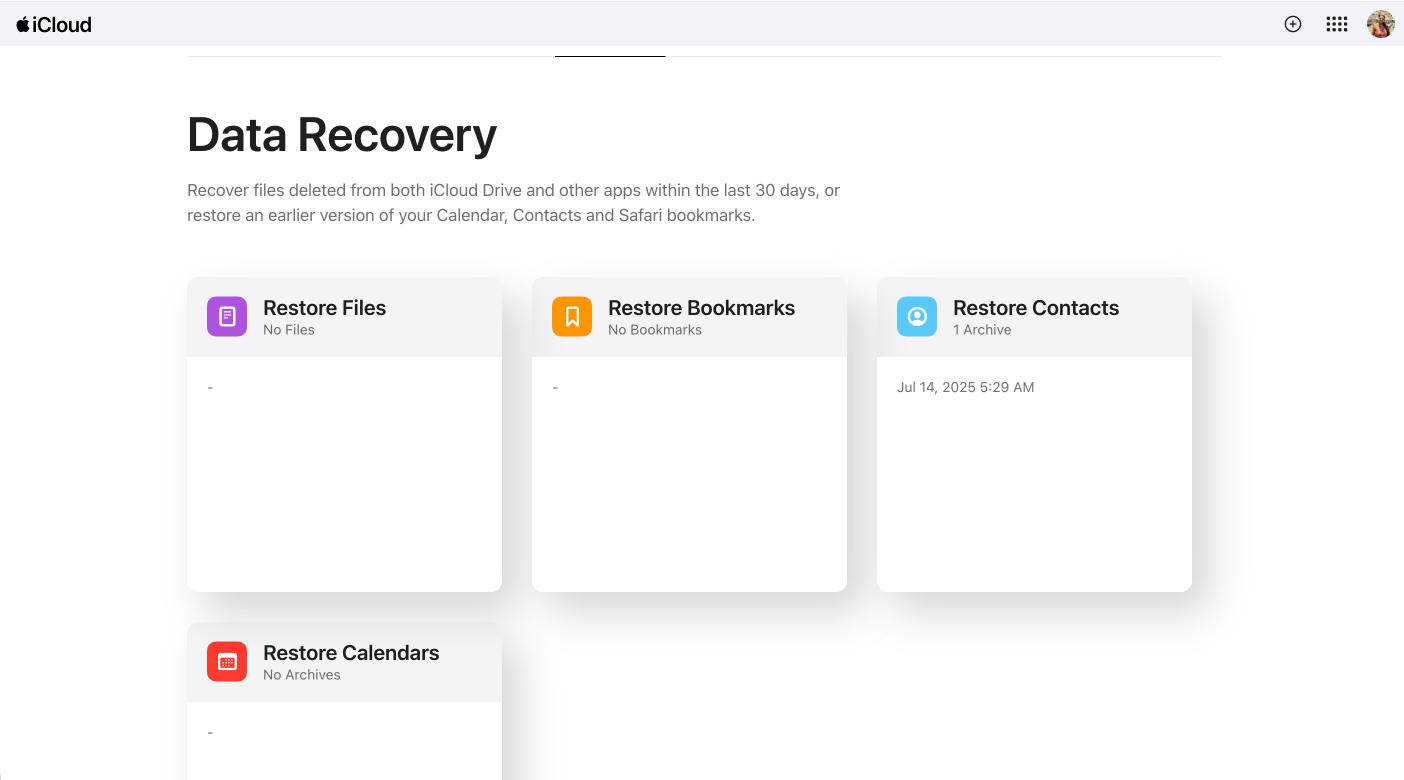Open the iCloud apps grid launcher

[x=1336, y=23]
